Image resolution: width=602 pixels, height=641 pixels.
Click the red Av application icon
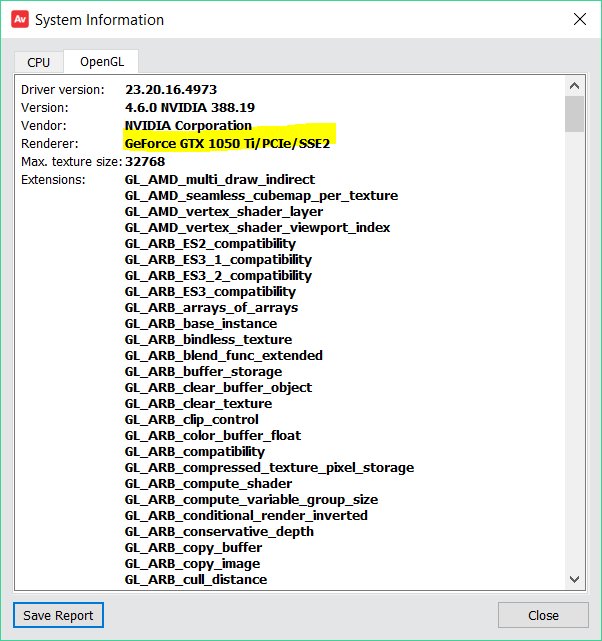[x=20, y=19]
